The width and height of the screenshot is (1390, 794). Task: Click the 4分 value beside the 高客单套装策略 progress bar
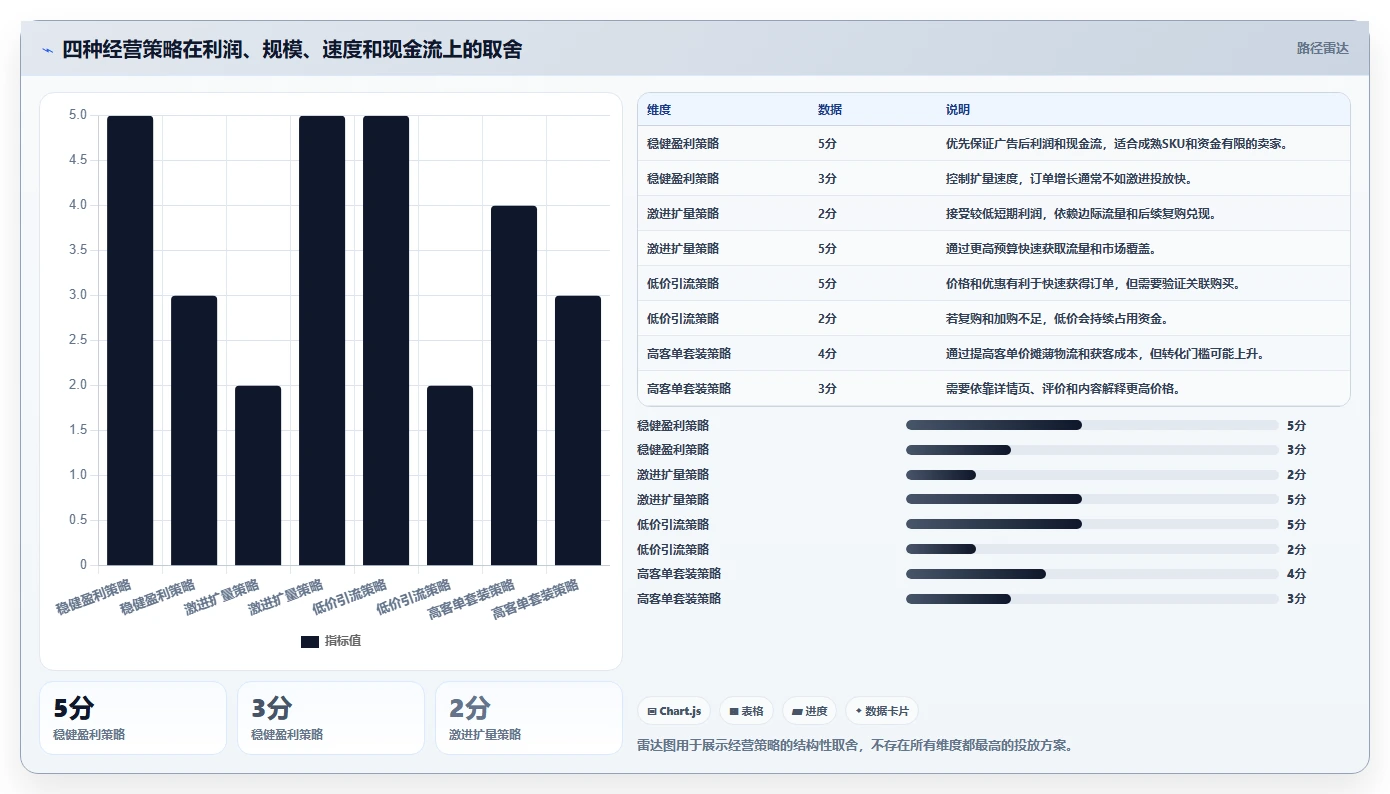click(1297, 574)
